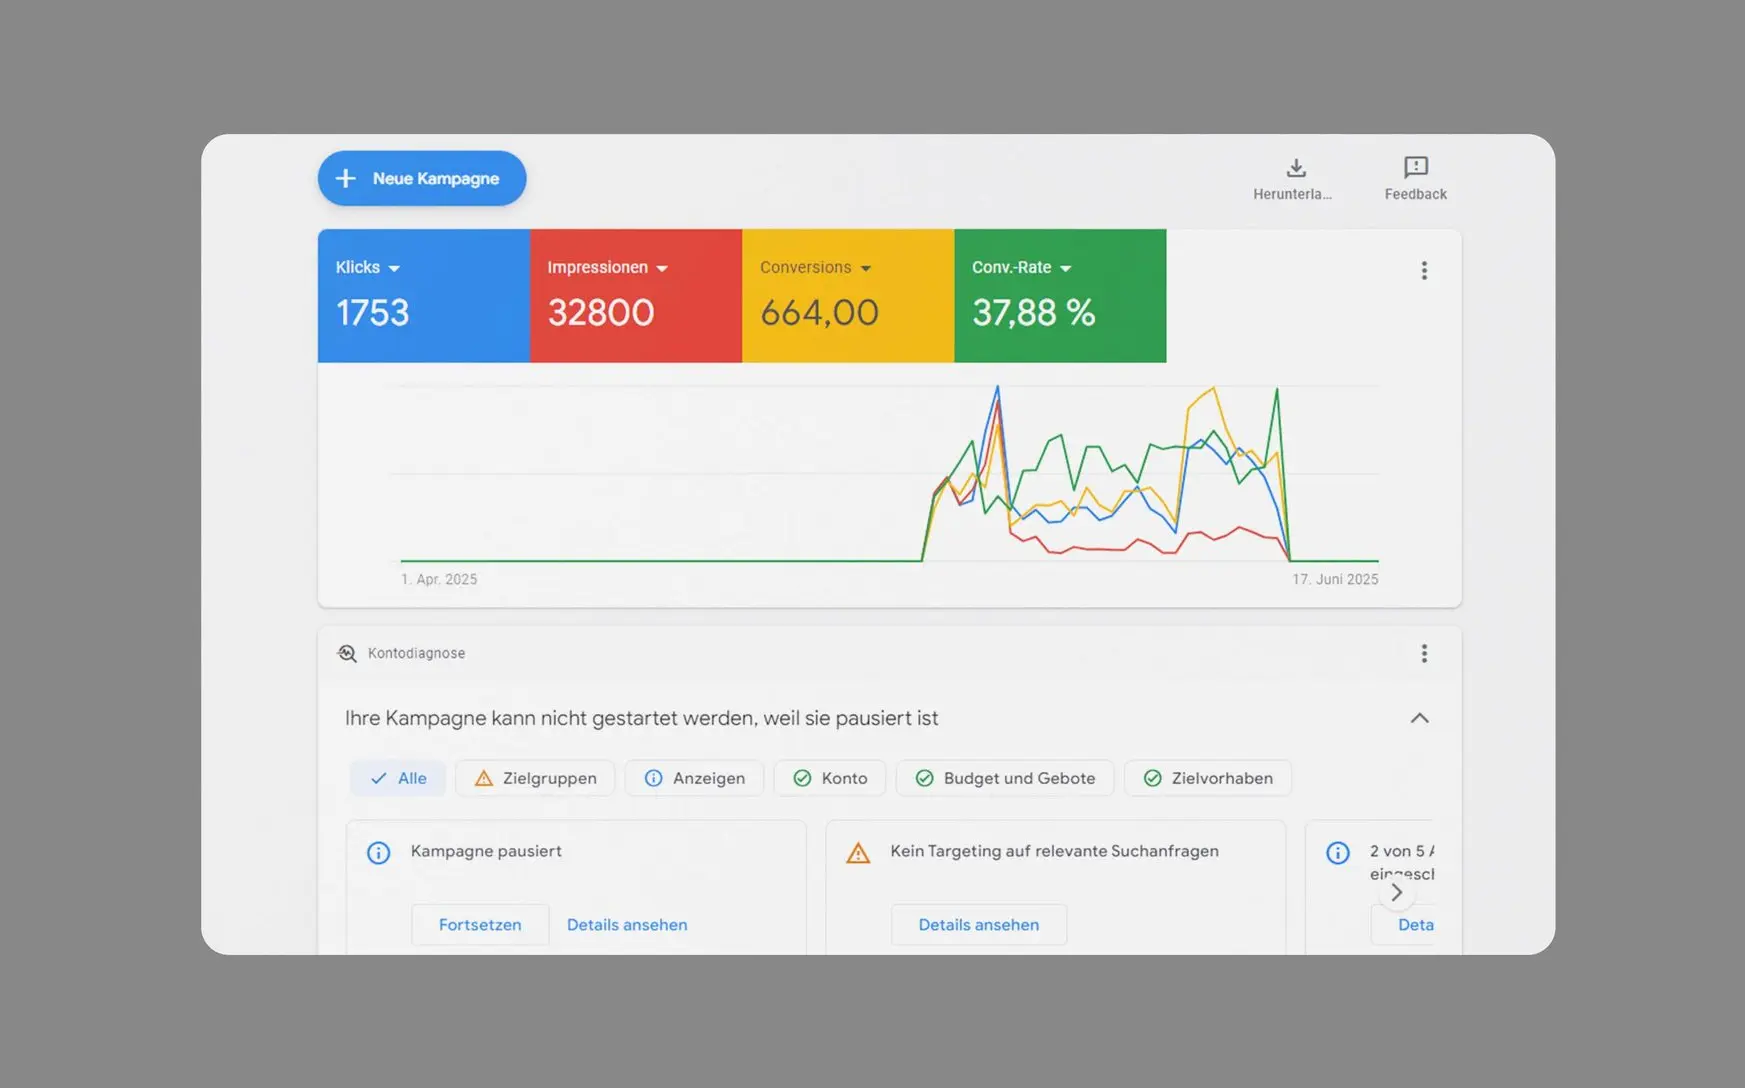Click the download (Herunterladen) icon
Viewport: 1745px width, 1088px height.
point(1295,168)
